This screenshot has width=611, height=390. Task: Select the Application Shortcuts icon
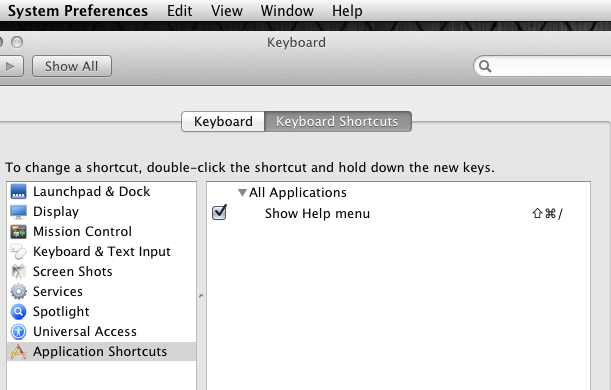pos(18,351)
